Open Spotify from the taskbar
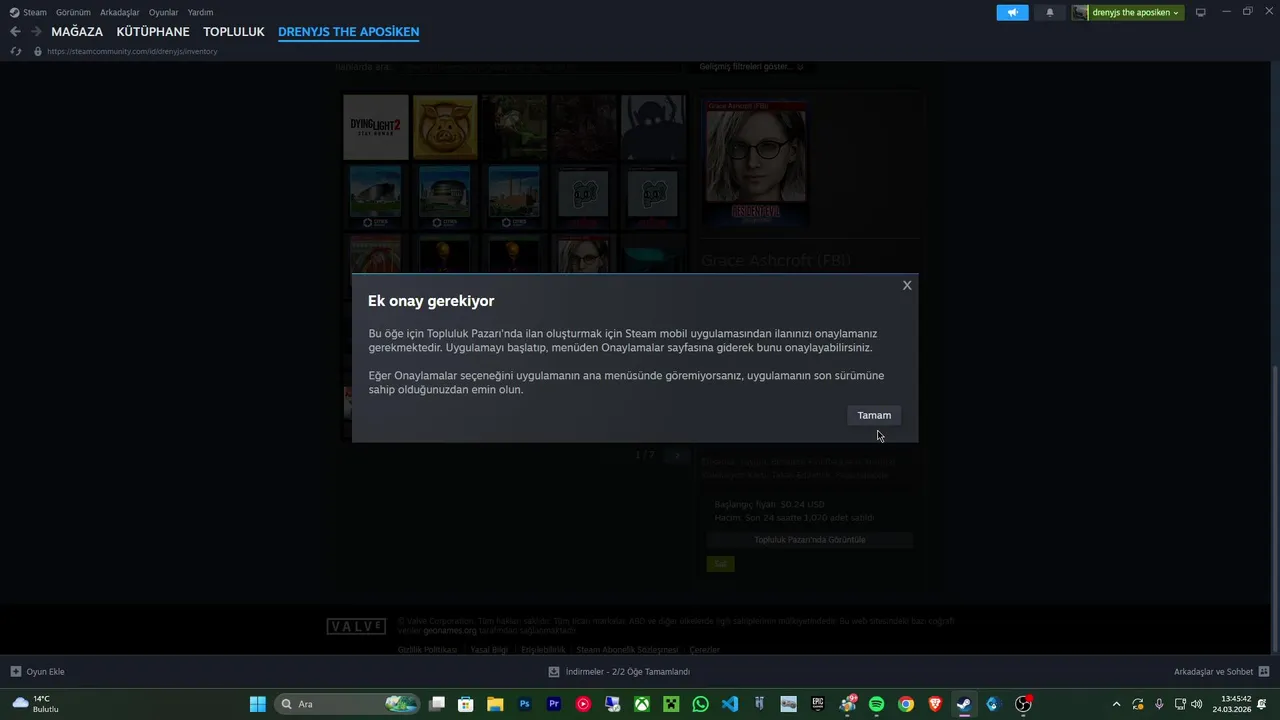 click(876, 704)
